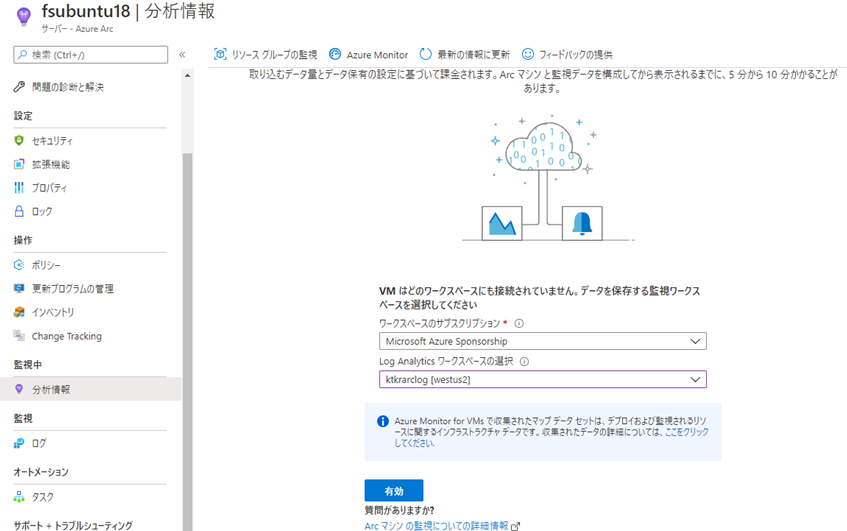Click the feedback smiley icon

click(528, 54)
